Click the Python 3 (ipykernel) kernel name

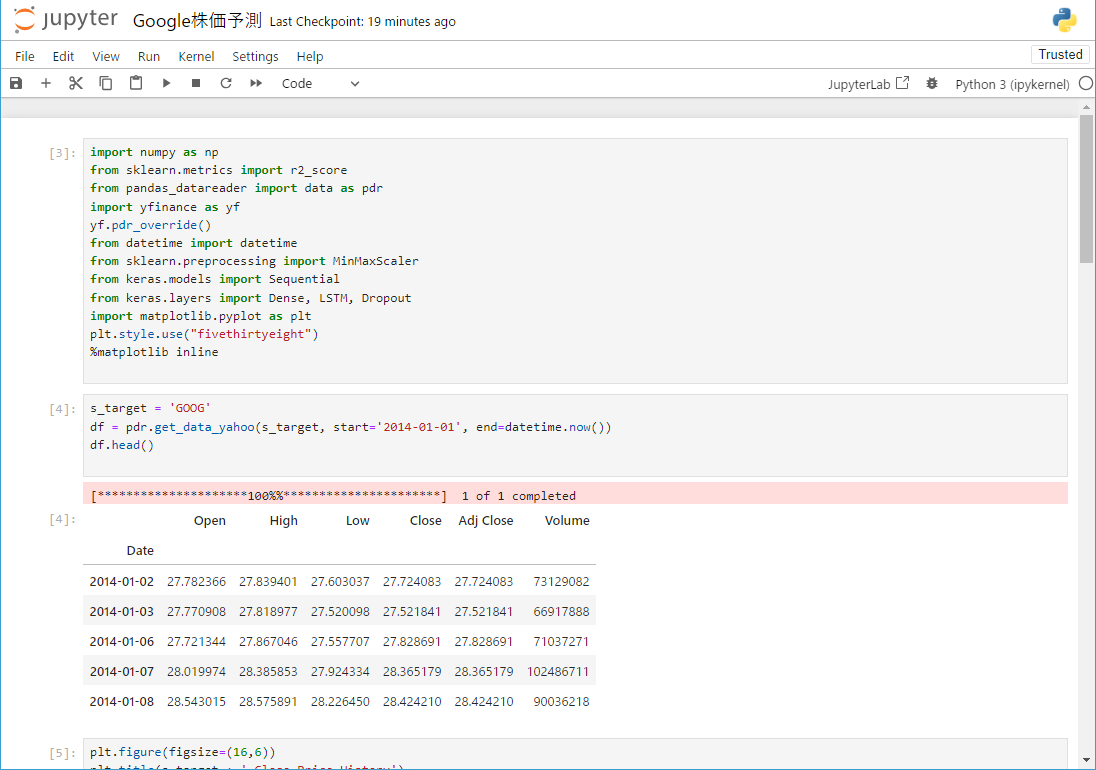pyautogui.click(x=1011, y=84)
